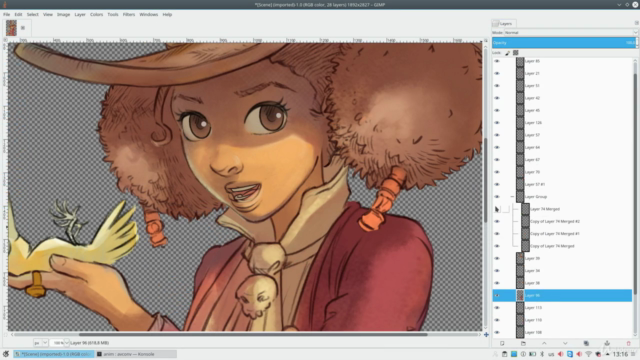Select Layer 113 row

click(x=562, y=308)
